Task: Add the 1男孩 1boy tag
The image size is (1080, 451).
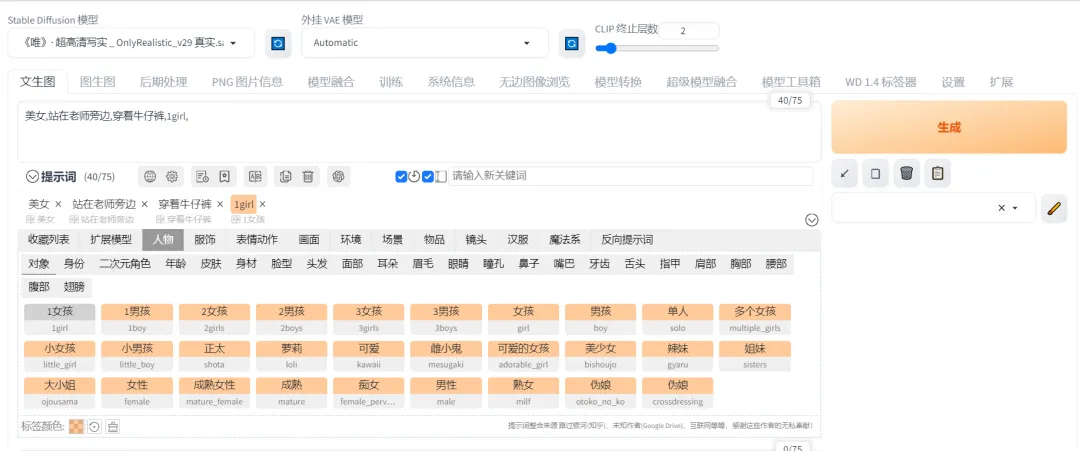Action: 137,319
